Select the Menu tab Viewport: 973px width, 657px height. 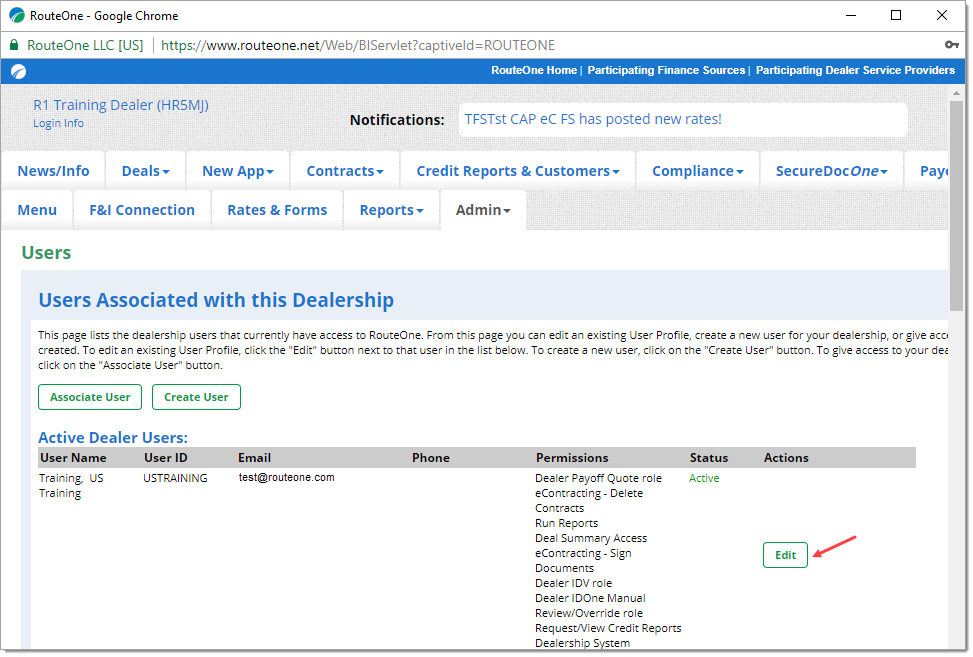tap(37, 210)
